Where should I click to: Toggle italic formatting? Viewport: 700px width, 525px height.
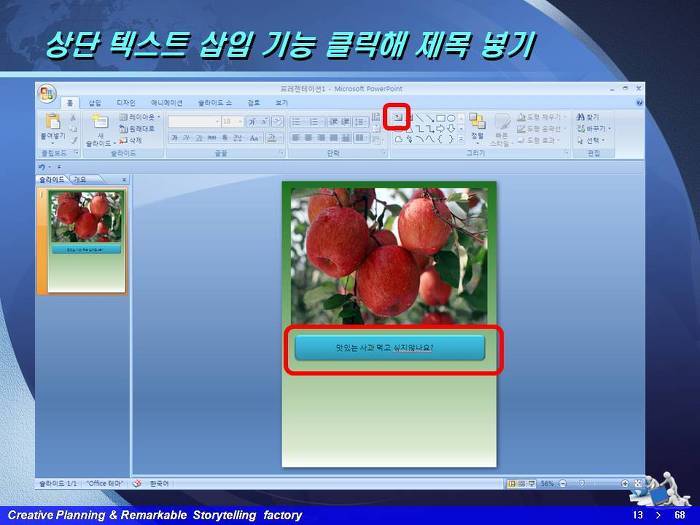click(187, 138)
